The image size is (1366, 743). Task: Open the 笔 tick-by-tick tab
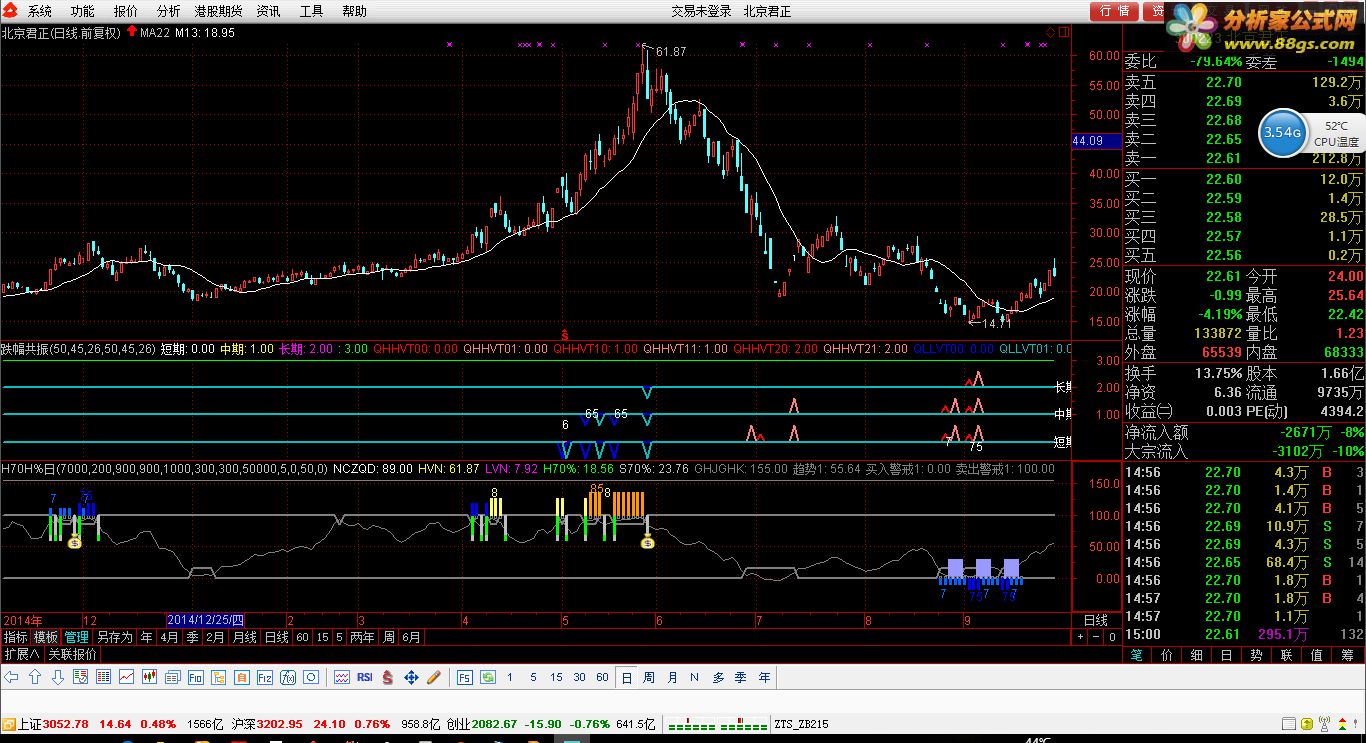[1137, 655]
